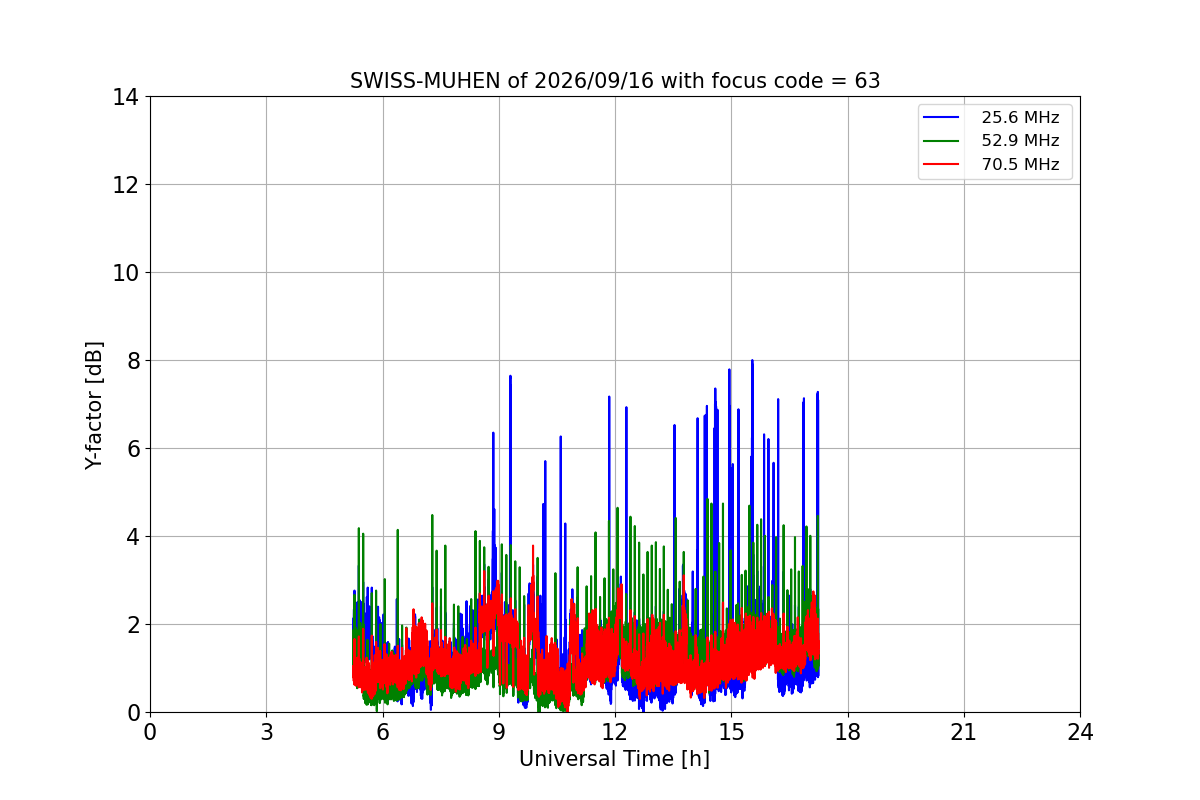The image size is (1200, 800).
Task: Click the SWISS-MUHEN plot title
Action: click(615, 81)
